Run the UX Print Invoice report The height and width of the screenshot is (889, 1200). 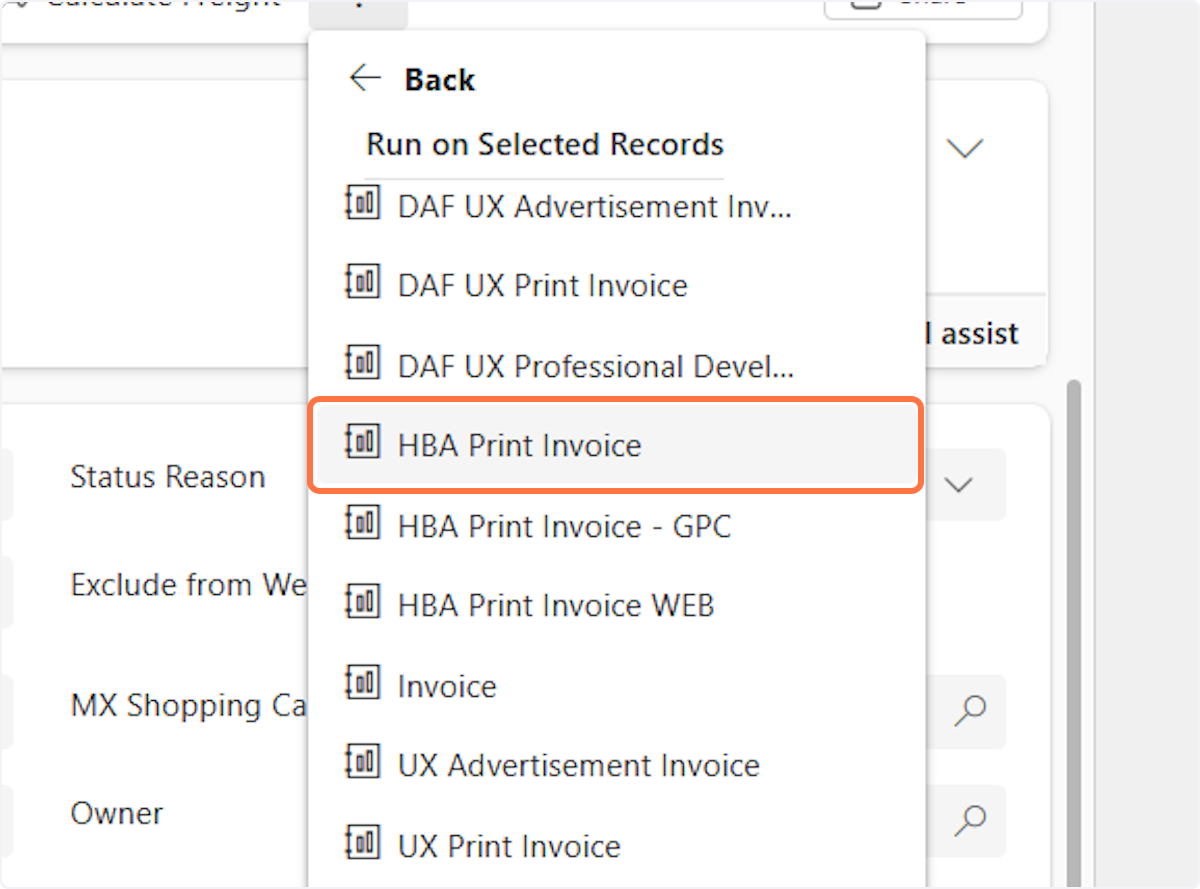[x=509, y=846]
